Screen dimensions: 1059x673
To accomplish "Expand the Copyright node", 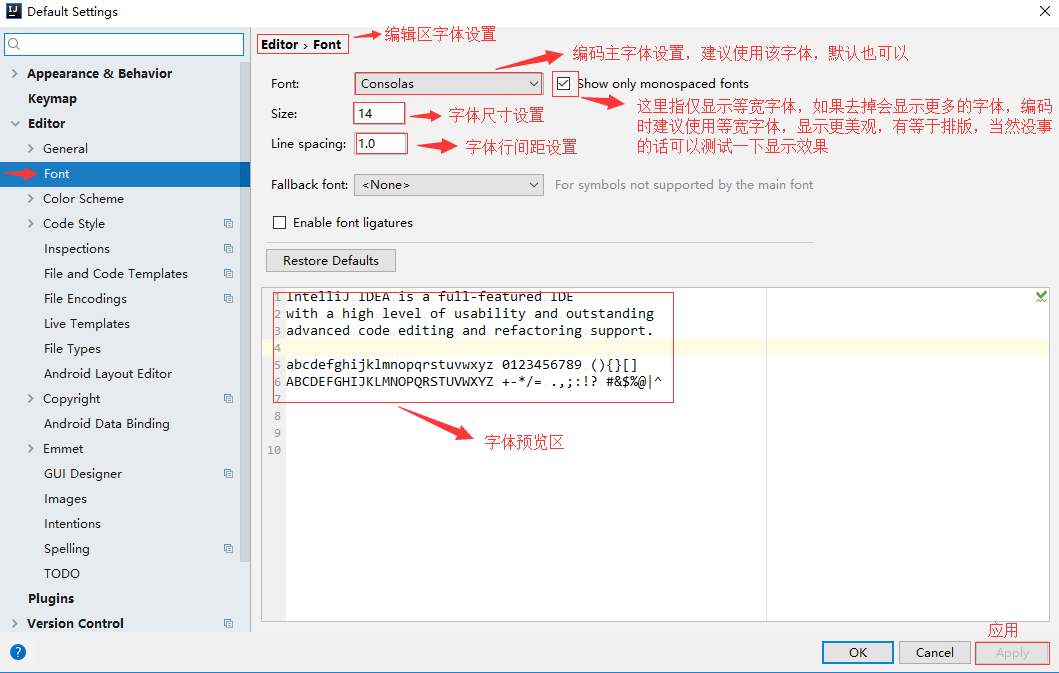I will click(x=30, y=399).
